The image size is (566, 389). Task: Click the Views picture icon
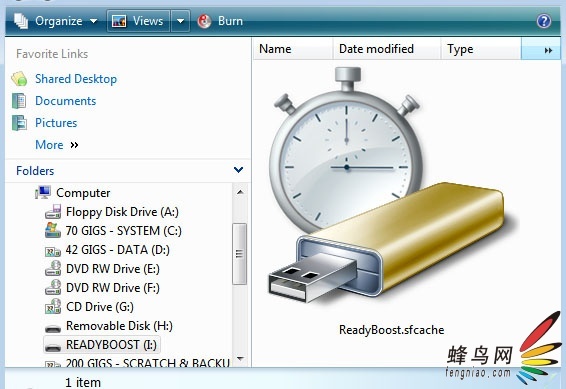pos(119,21)
